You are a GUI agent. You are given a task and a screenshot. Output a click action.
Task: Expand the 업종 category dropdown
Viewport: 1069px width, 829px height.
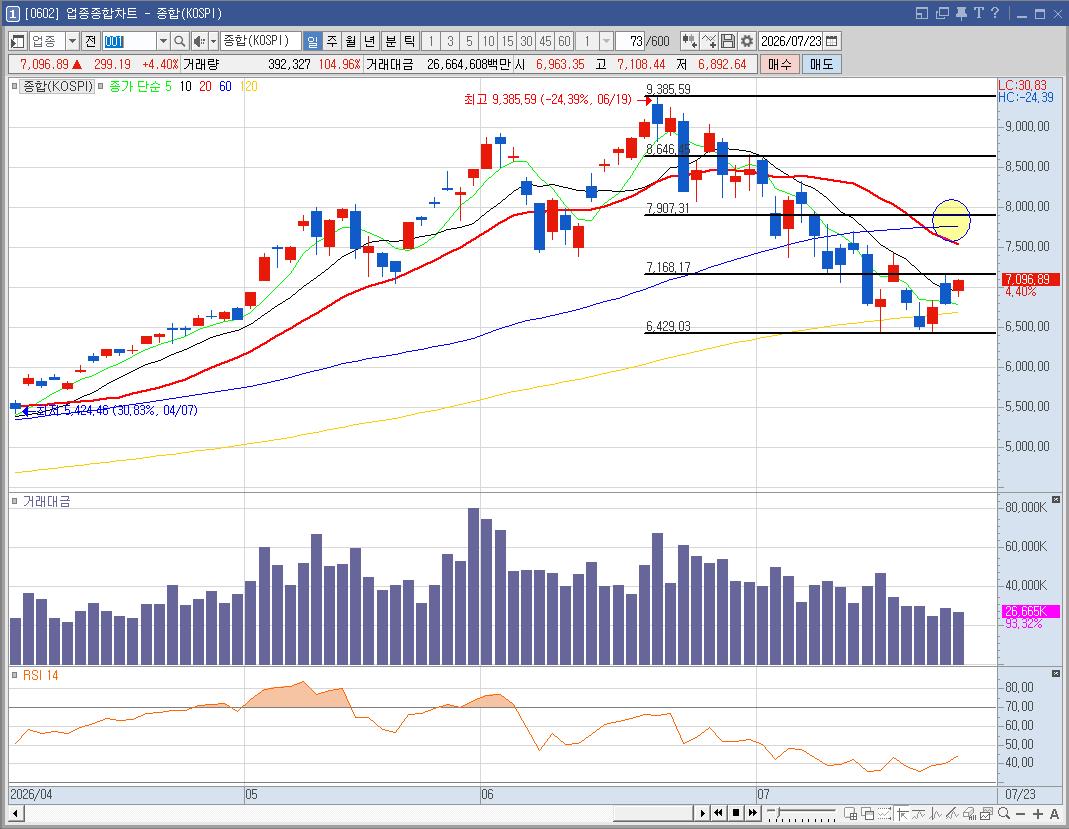pyautogui.click(x=72, y=41)
